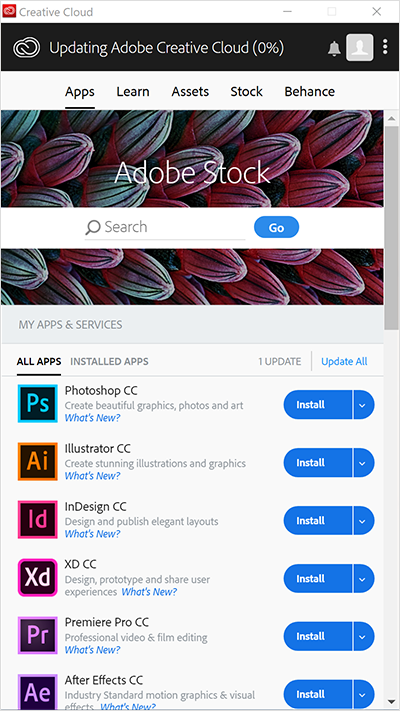The image size is (400, 711).
Task: Open the three-dot options menu
Action: click(385, 47)
